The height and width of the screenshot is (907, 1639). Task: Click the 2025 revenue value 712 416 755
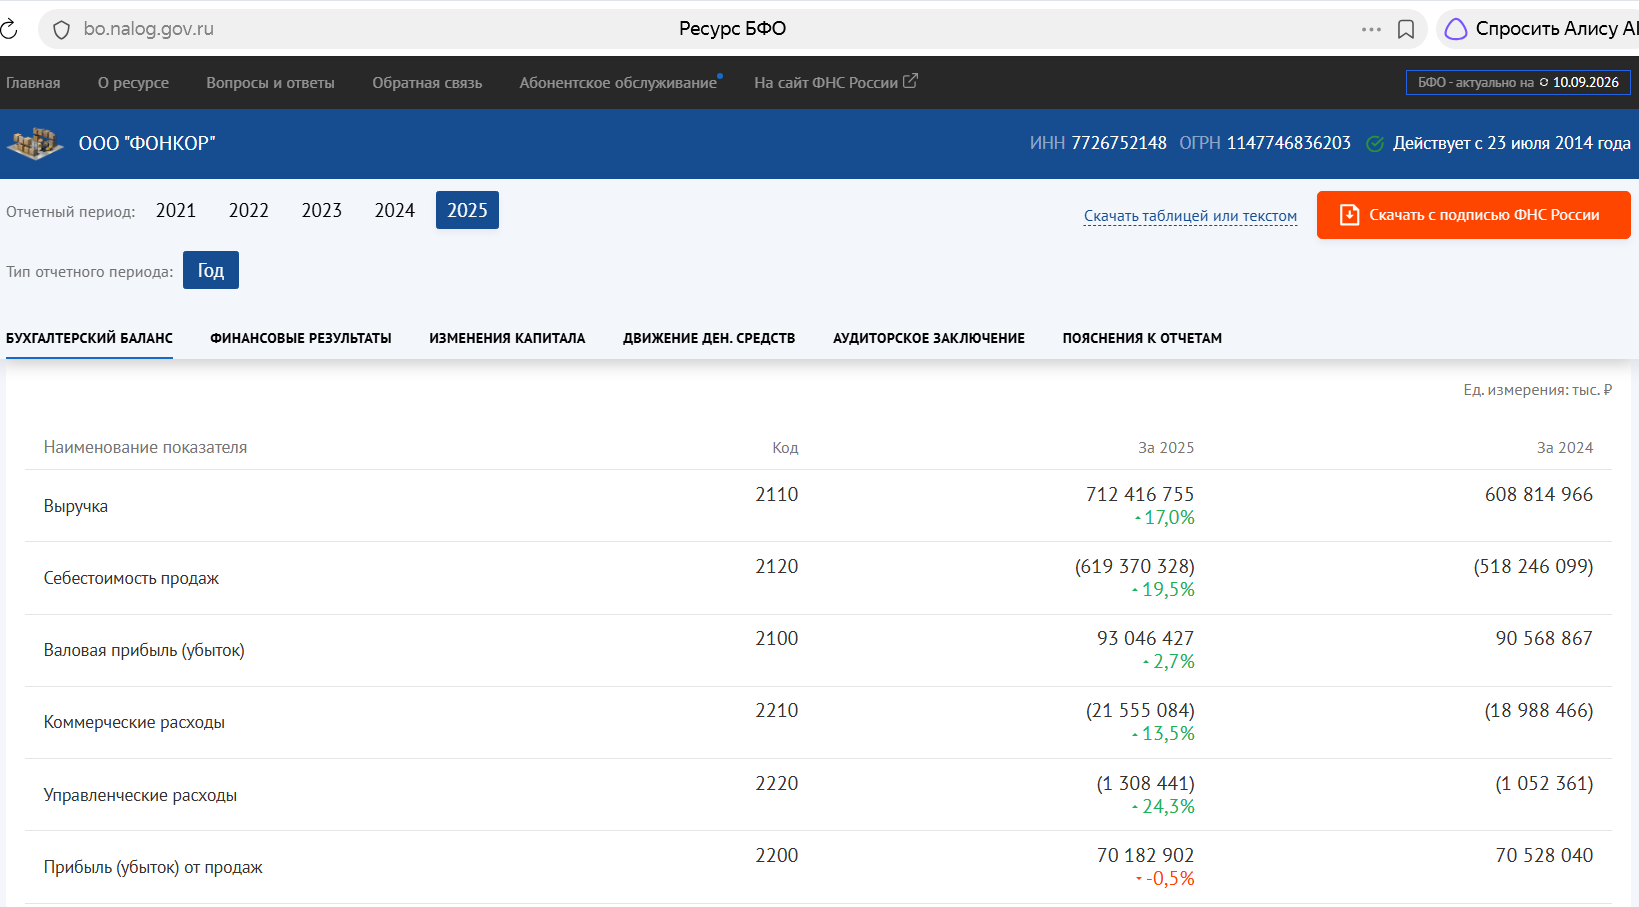pos(1140,494)
